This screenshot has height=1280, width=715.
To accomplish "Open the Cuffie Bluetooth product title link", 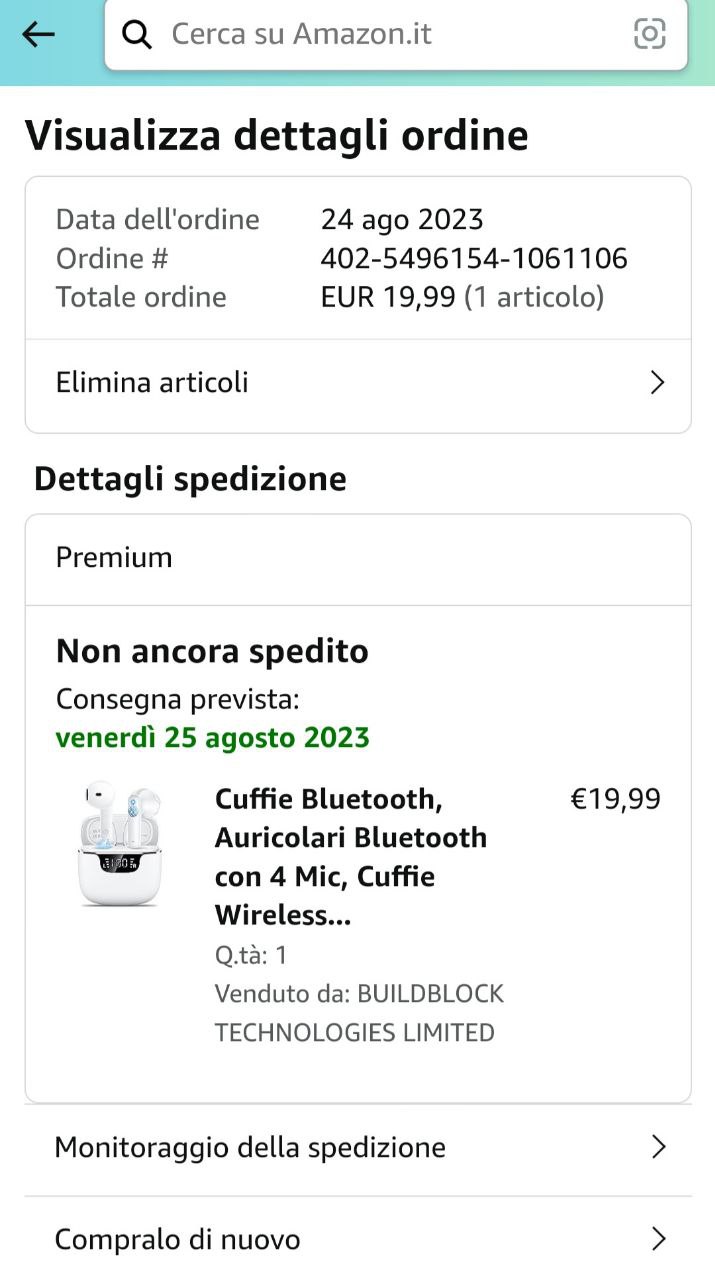I will 351,857.
